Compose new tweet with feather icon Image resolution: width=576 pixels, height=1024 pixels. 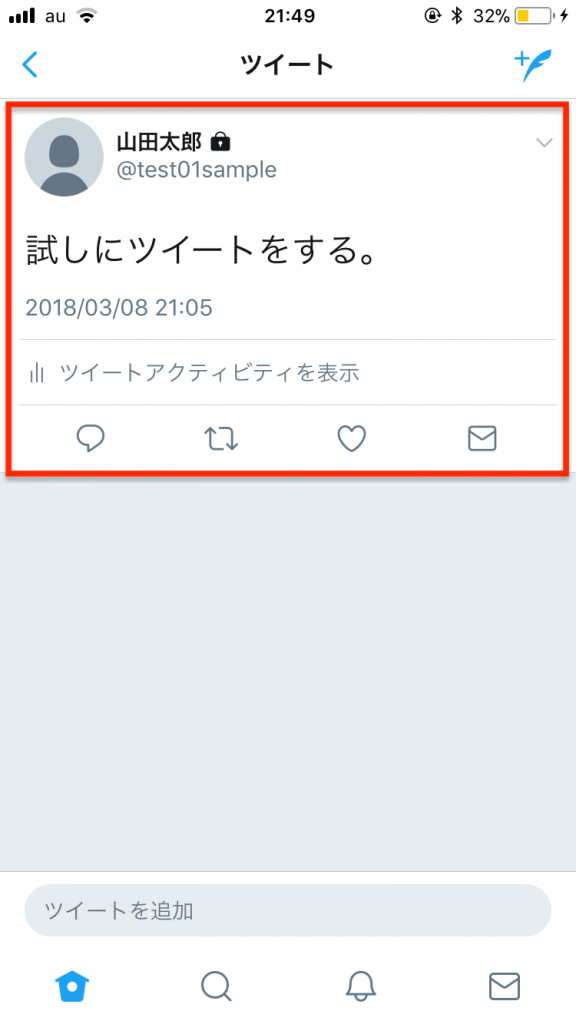tap(533, 65)
